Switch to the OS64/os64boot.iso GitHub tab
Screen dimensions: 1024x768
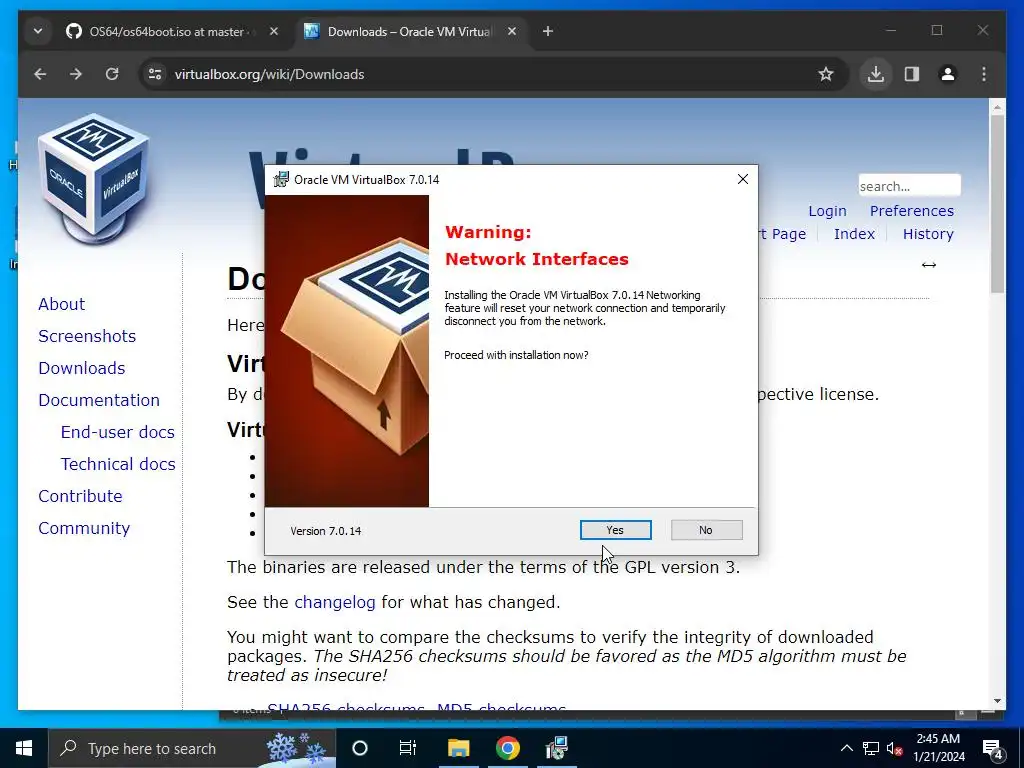tap(166, 31)
